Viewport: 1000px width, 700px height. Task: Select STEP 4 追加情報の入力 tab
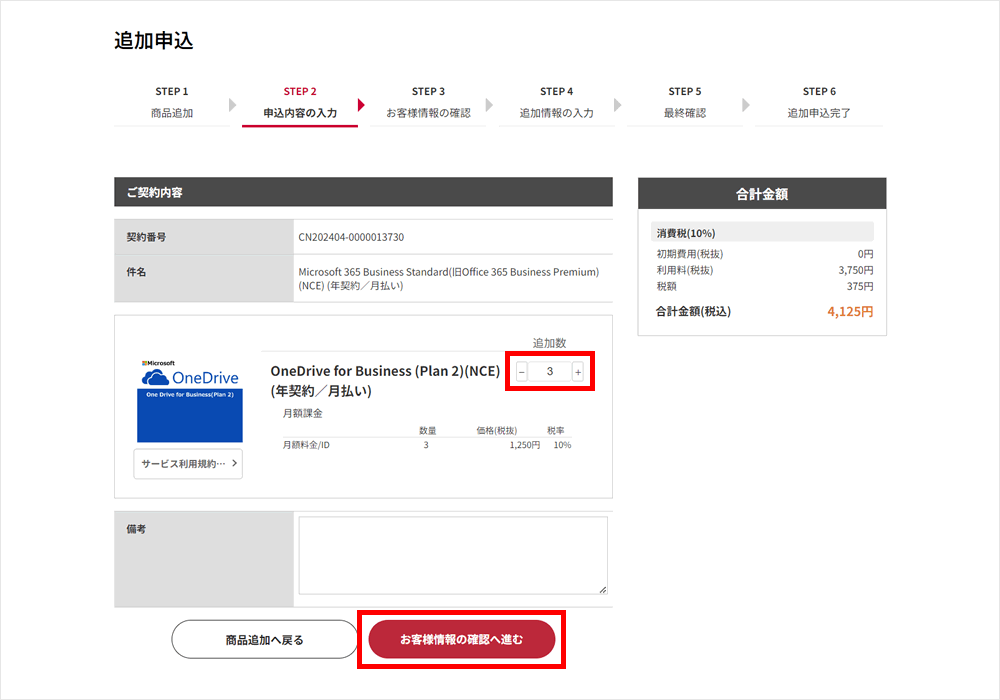click(556, 103)
